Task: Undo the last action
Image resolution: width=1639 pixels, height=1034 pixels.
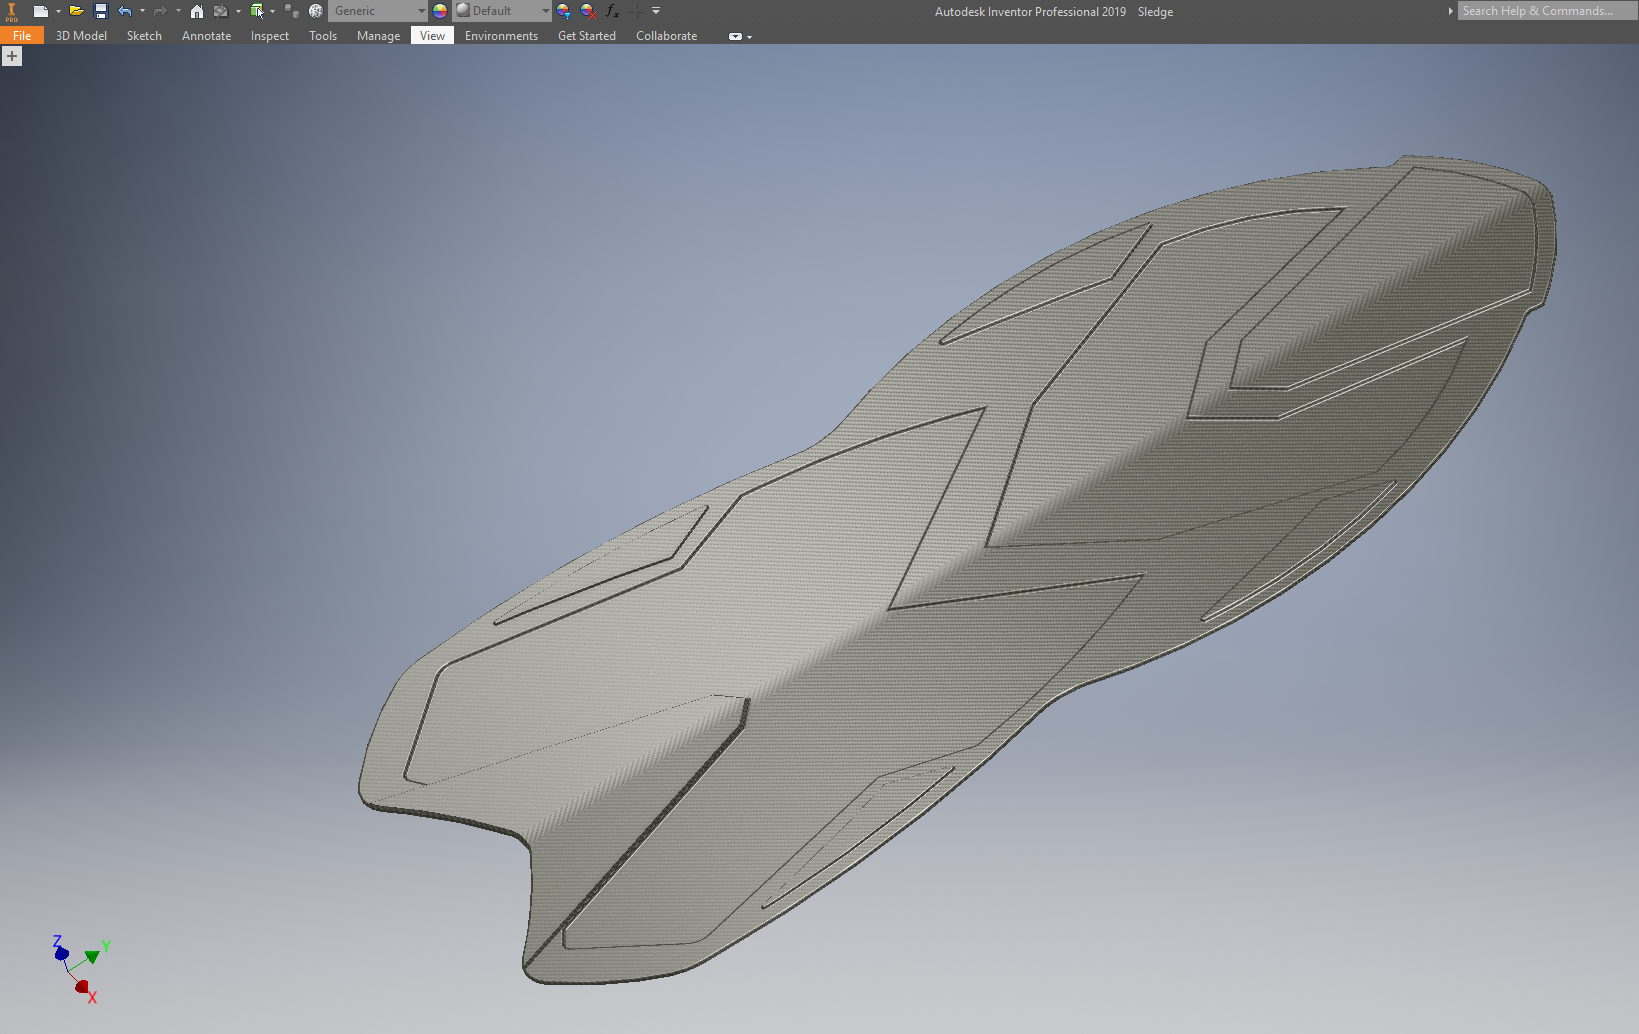Action: [x=125, y=11]
